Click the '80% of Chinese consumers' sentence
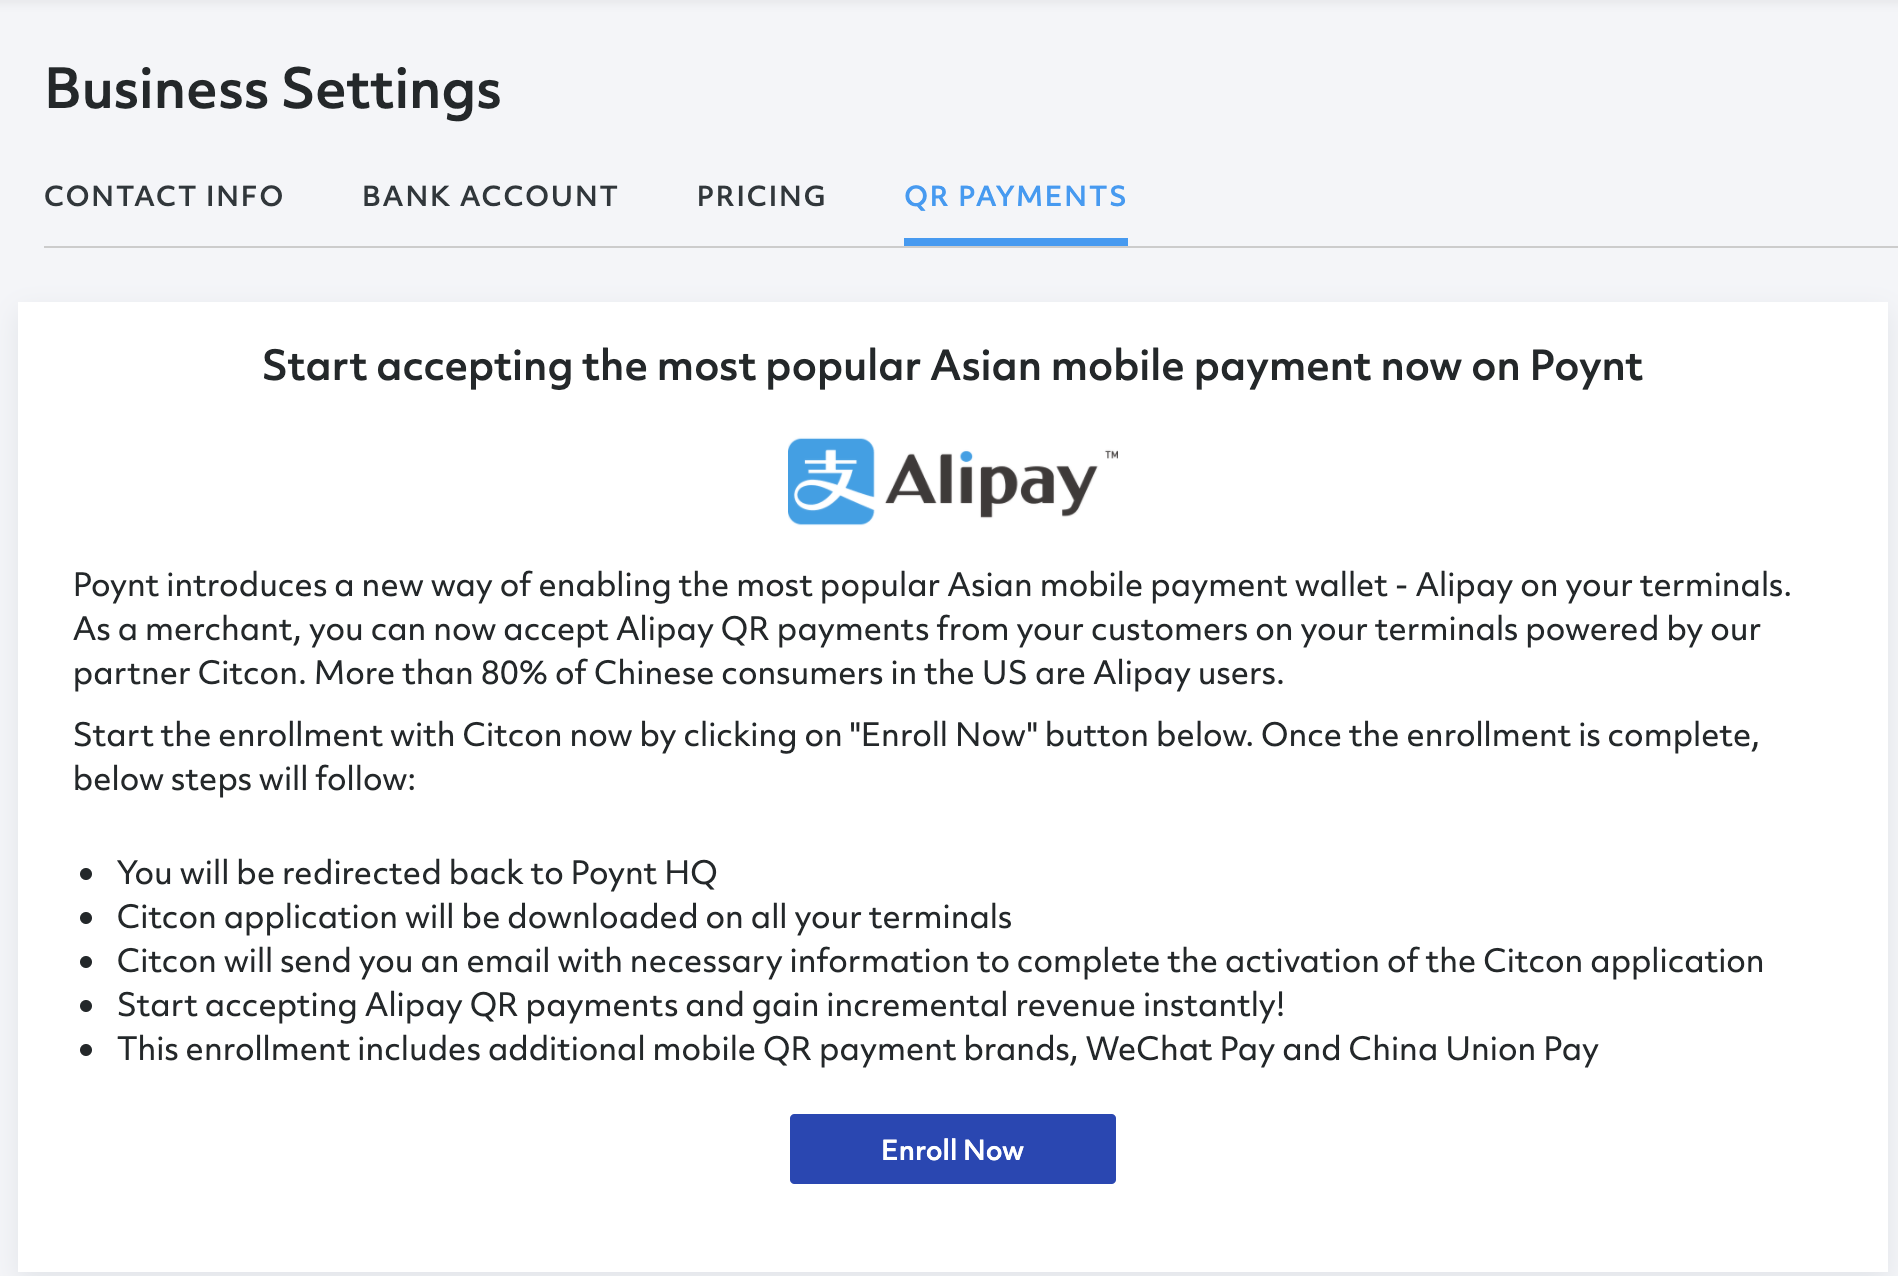 tap(799, 673)
